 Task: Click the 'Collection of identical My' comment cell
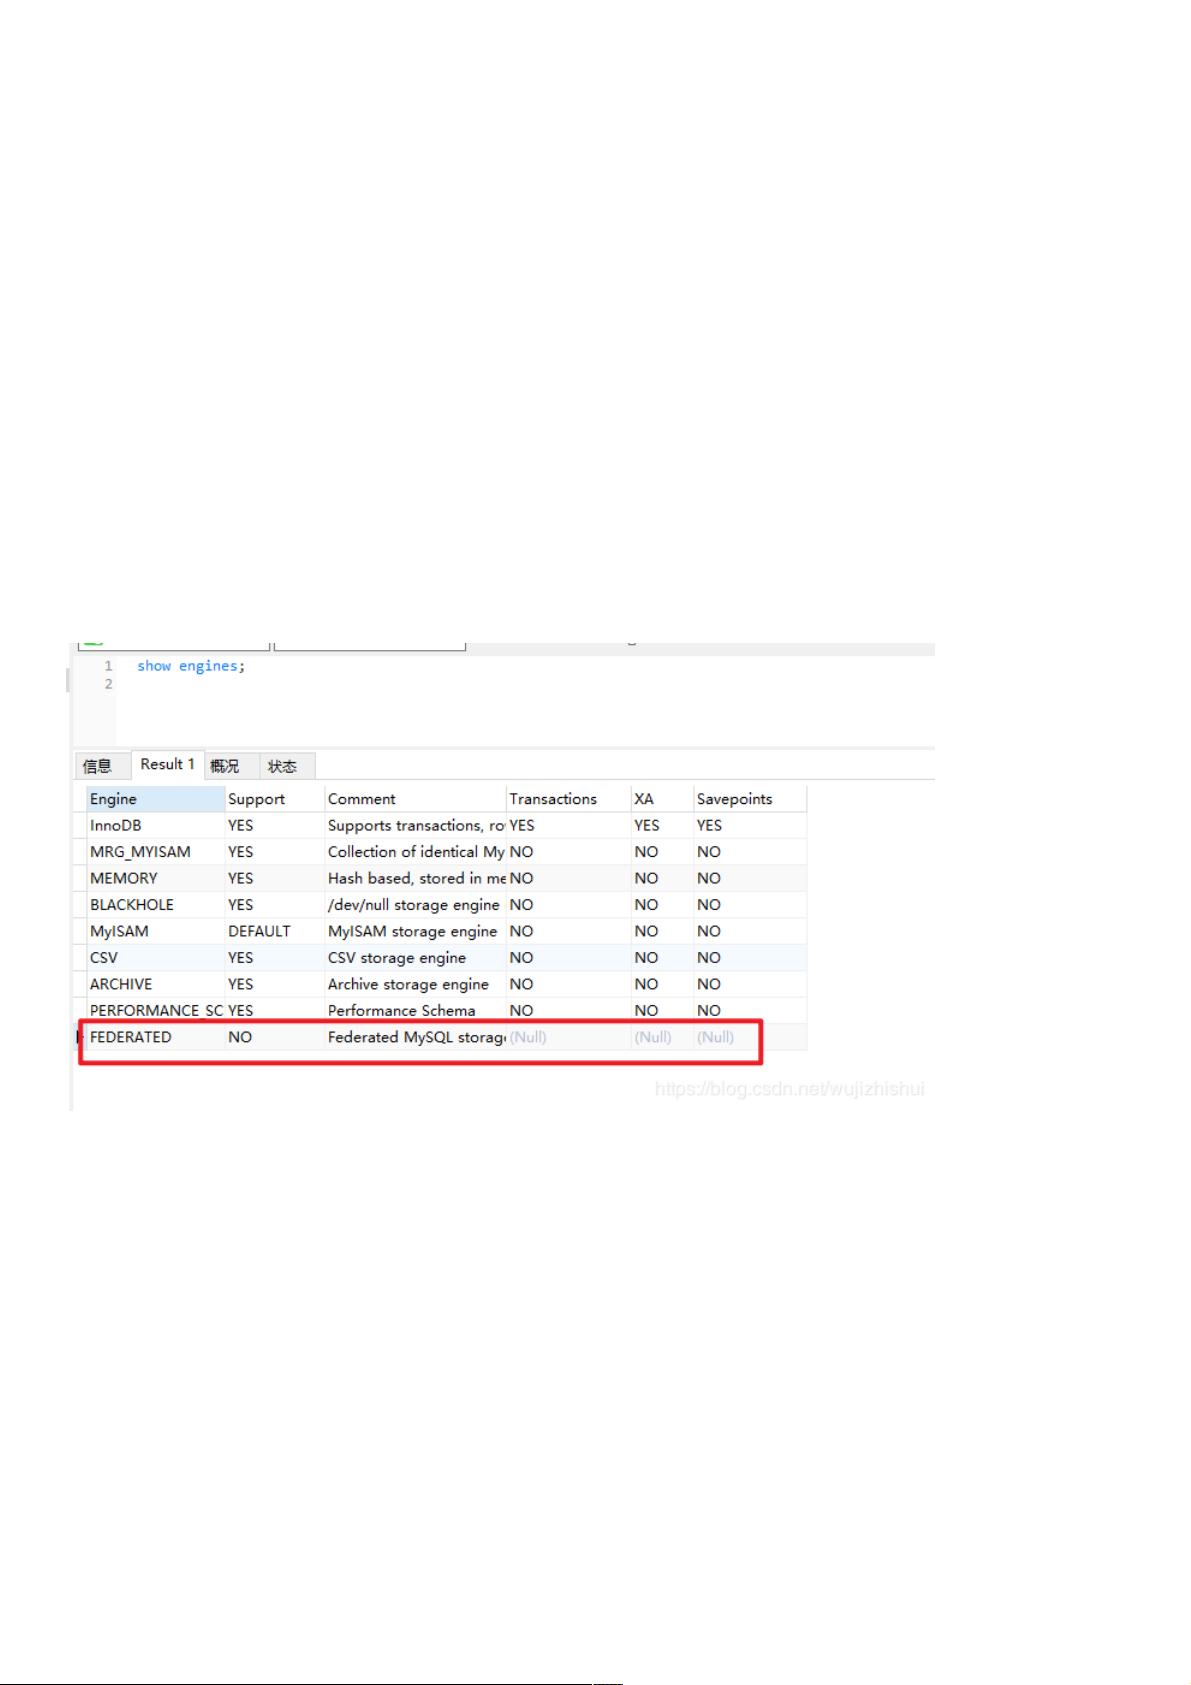(x=415, y=852)
